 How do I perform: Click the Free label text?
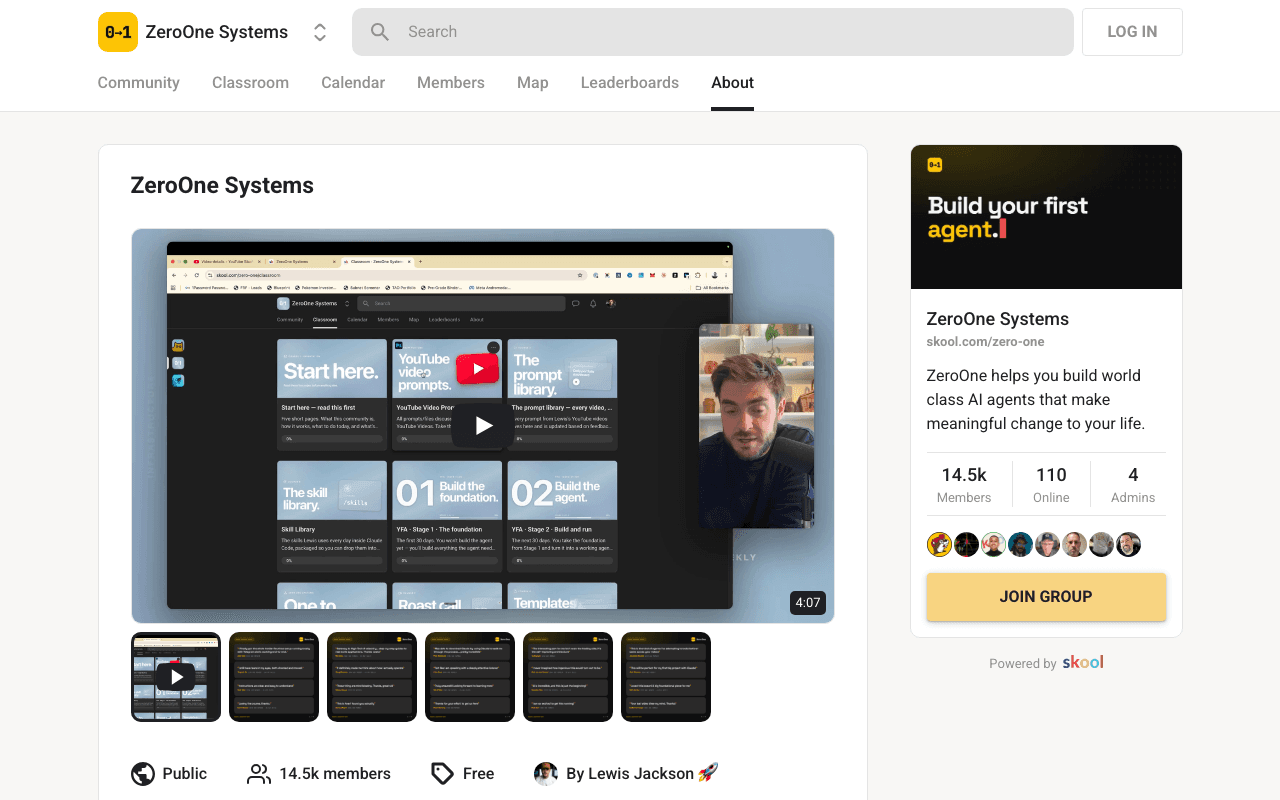tap(478, 774)
